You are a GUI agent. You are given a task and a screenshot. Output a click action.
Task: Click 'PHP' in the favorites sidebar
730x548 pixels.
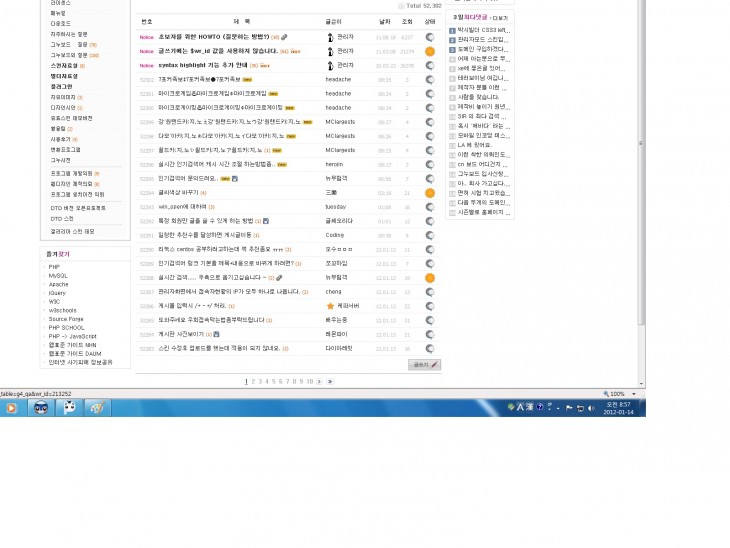[54, 267]
